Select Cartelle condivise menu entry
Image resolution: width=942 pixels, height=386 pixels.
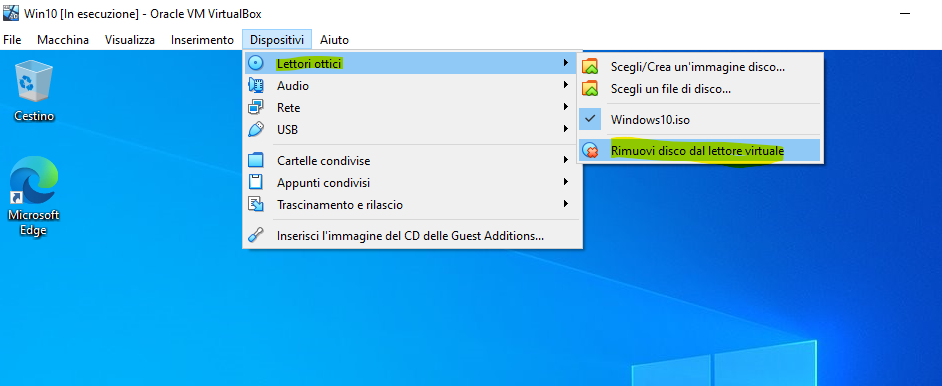point(412,161)
